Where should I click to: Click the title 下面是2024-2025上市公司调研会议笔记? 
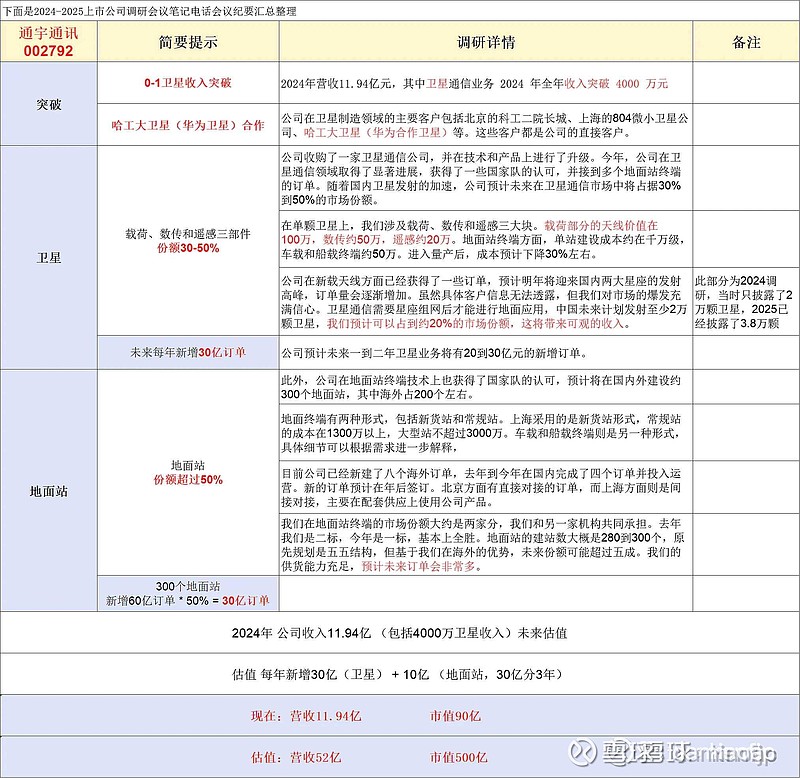click(149, 11)
